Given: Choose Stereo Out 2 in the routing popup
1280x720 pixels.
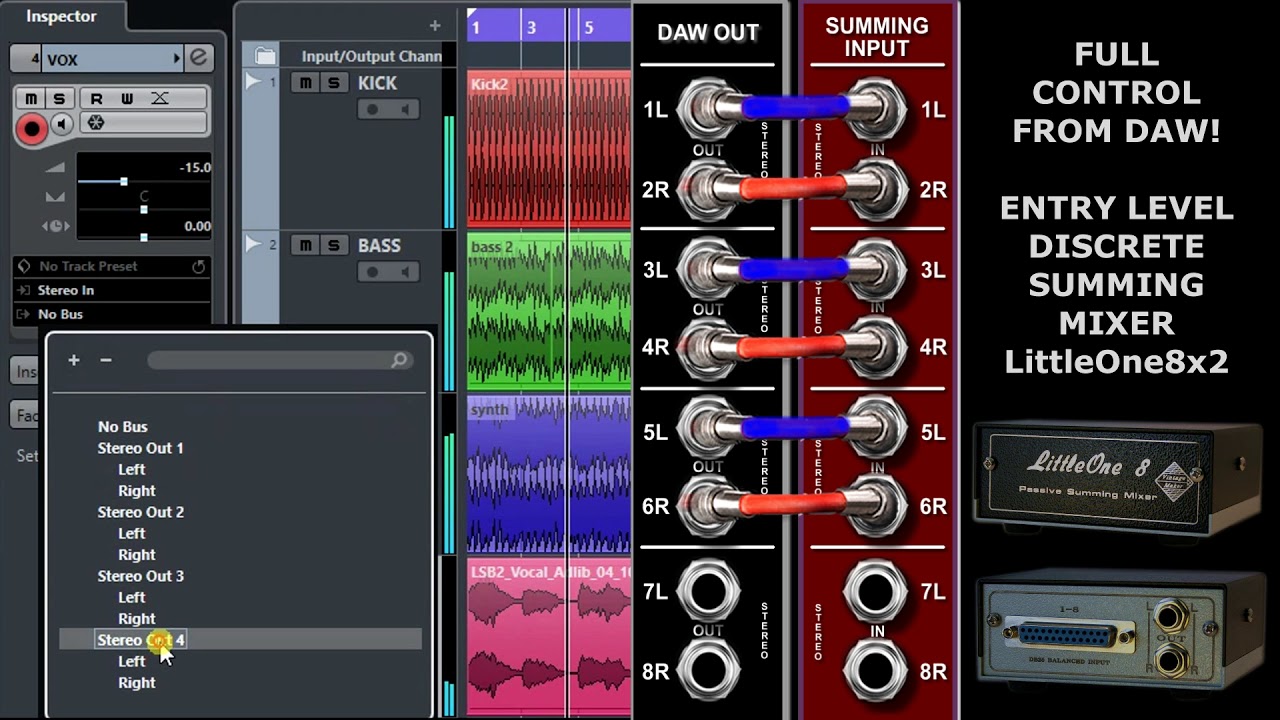Looking at the screenshot, I should tap(140, 512).
